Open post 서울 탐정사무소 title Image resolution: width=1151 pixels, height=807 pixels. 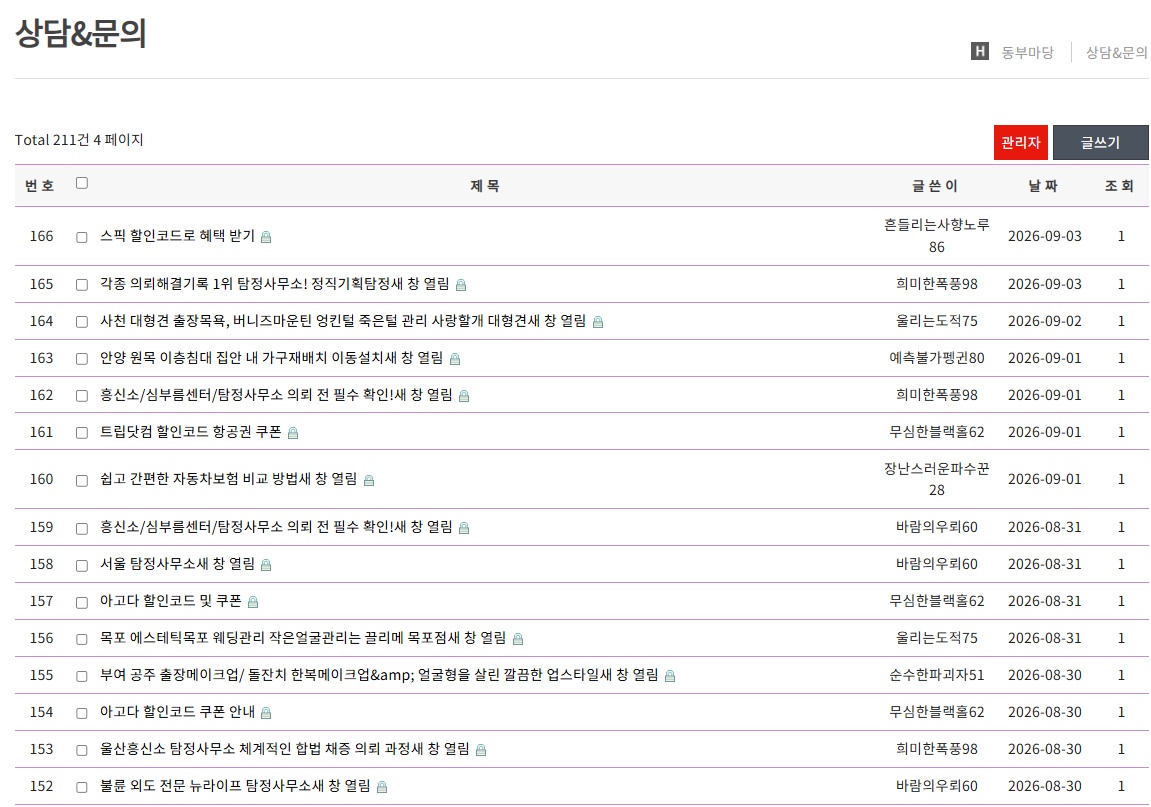[x=177, y=564]
